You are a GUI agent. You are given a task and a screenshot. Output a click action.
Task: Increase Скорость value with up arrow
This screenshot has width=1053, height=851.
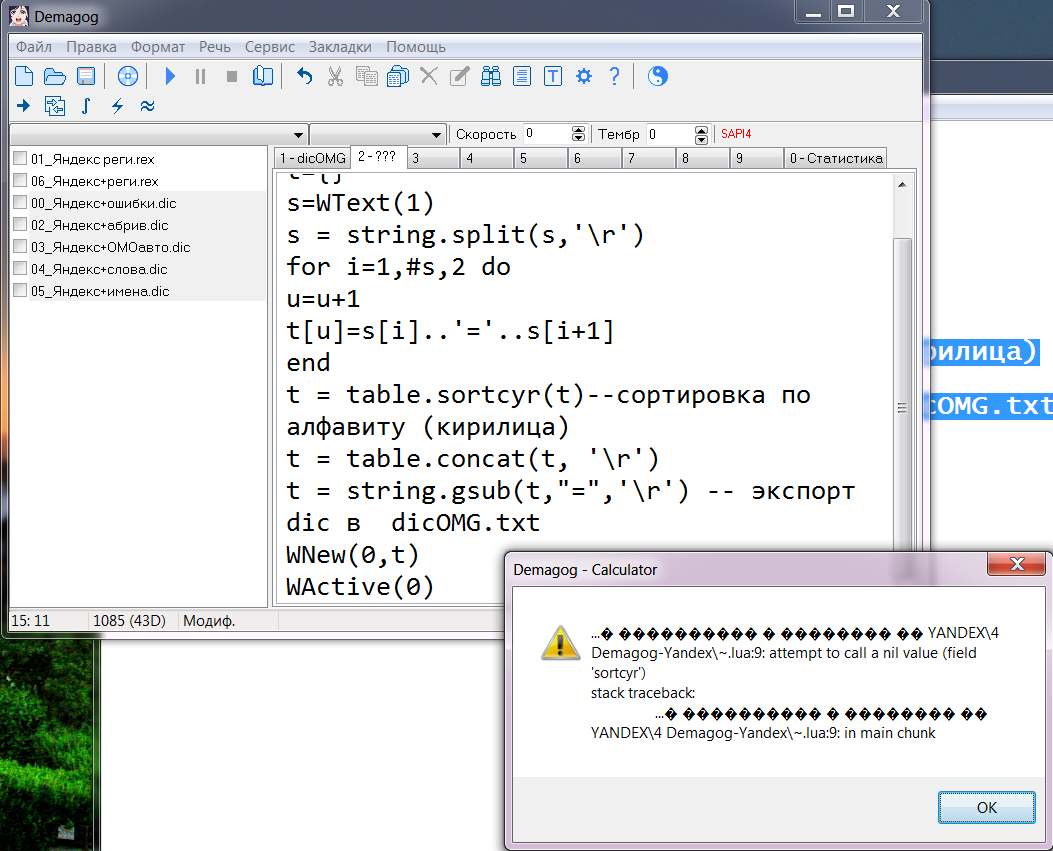[578, 130]
